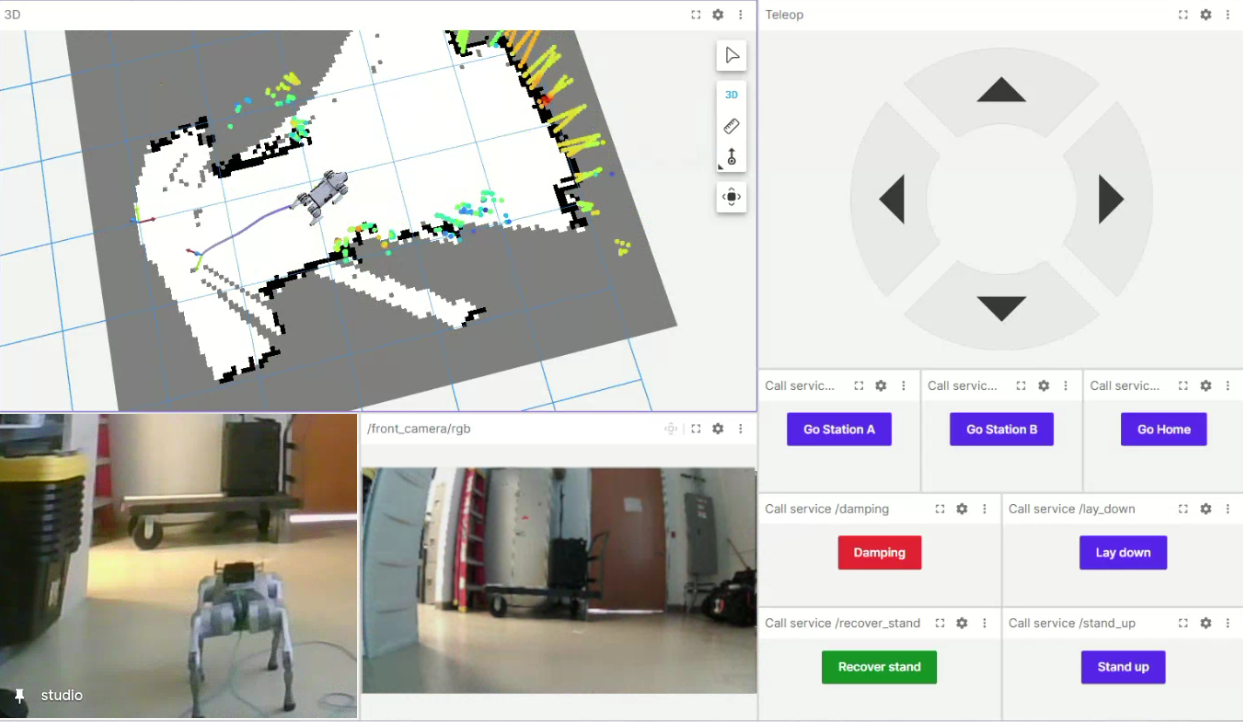Click the '3D' panel title
1243x722 pixels.
[x=12, y=15]
